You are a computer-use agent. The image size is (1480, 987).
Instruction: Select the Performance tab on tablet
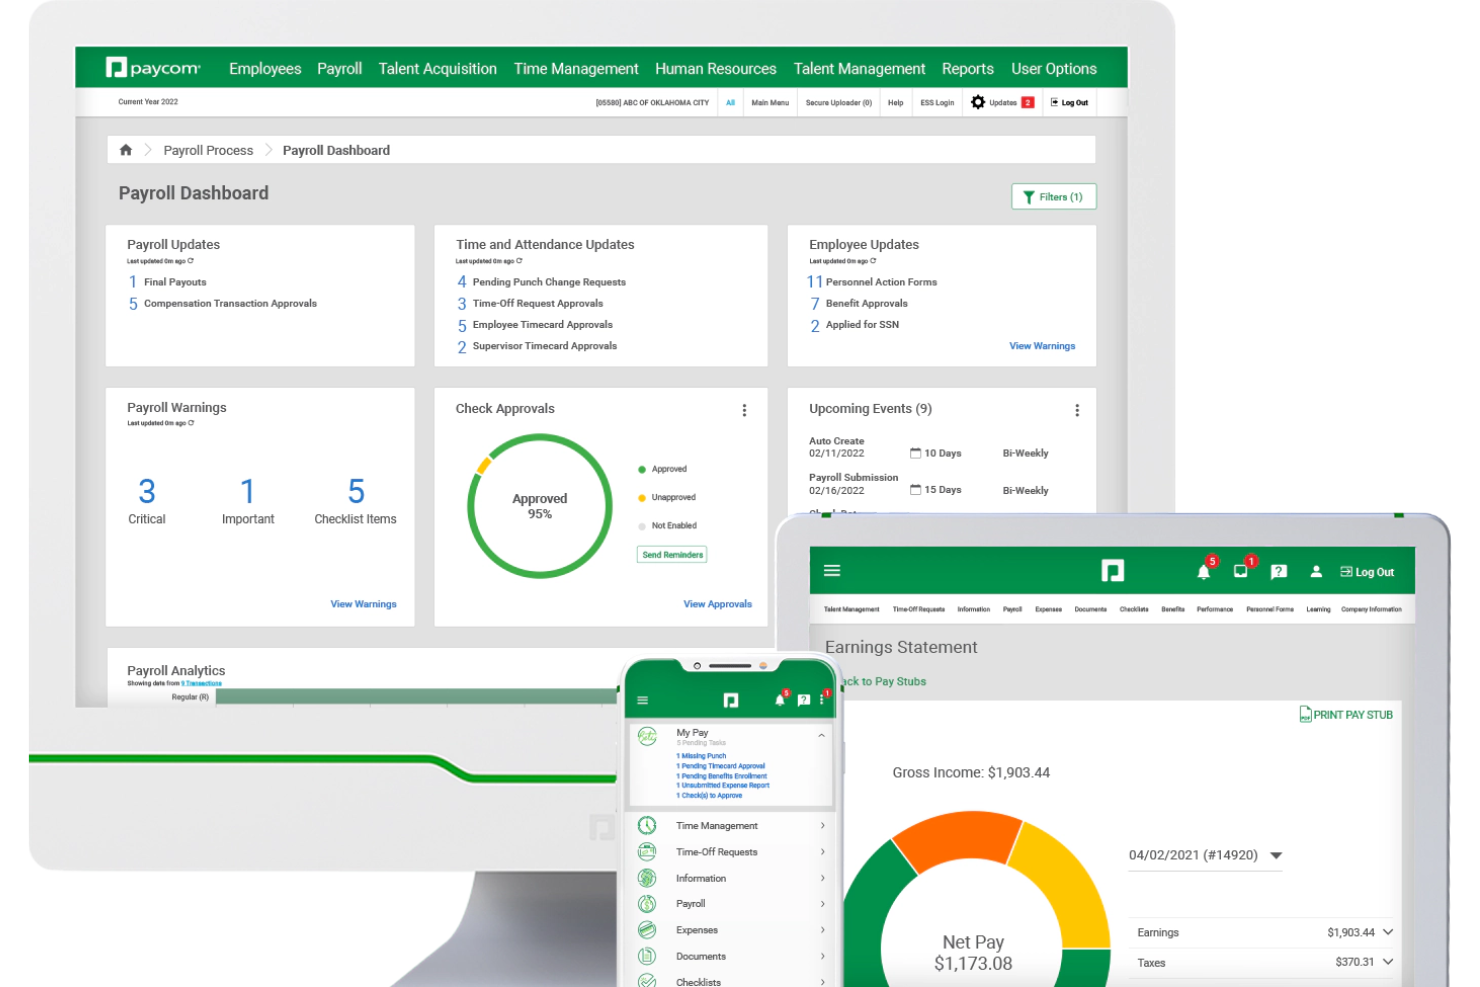click(1215, 609)
